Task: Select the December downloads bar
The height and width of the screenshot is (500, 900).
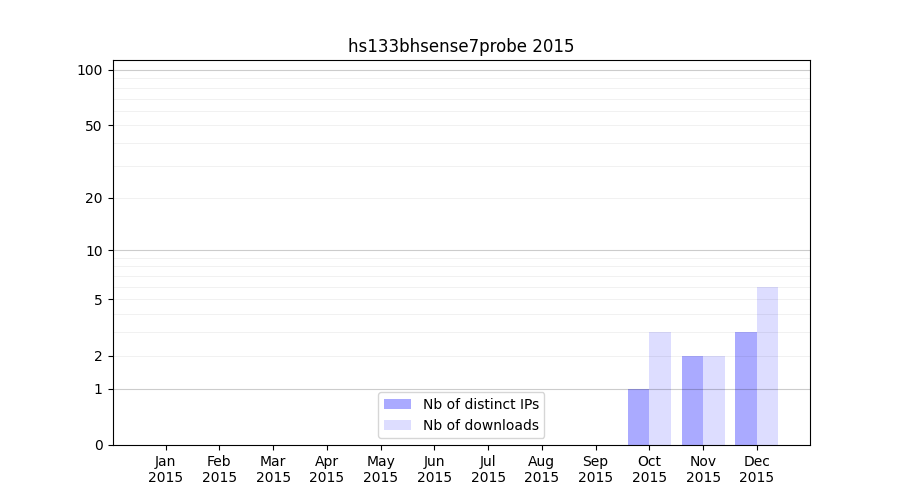Action: [767, 366]
